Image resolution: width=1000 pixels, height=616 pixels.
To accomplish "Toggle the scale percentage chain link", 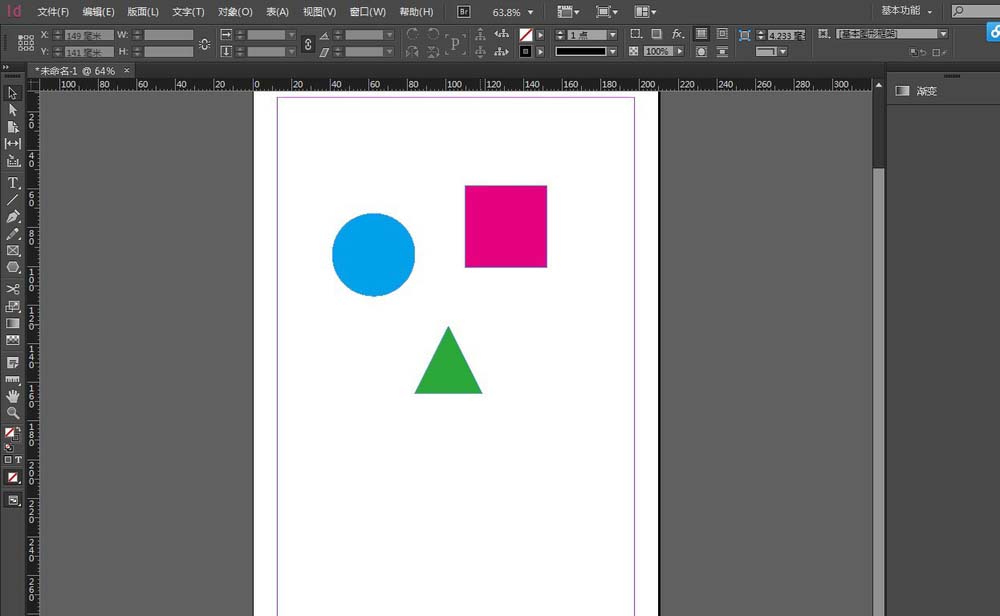I will (307, 43).
